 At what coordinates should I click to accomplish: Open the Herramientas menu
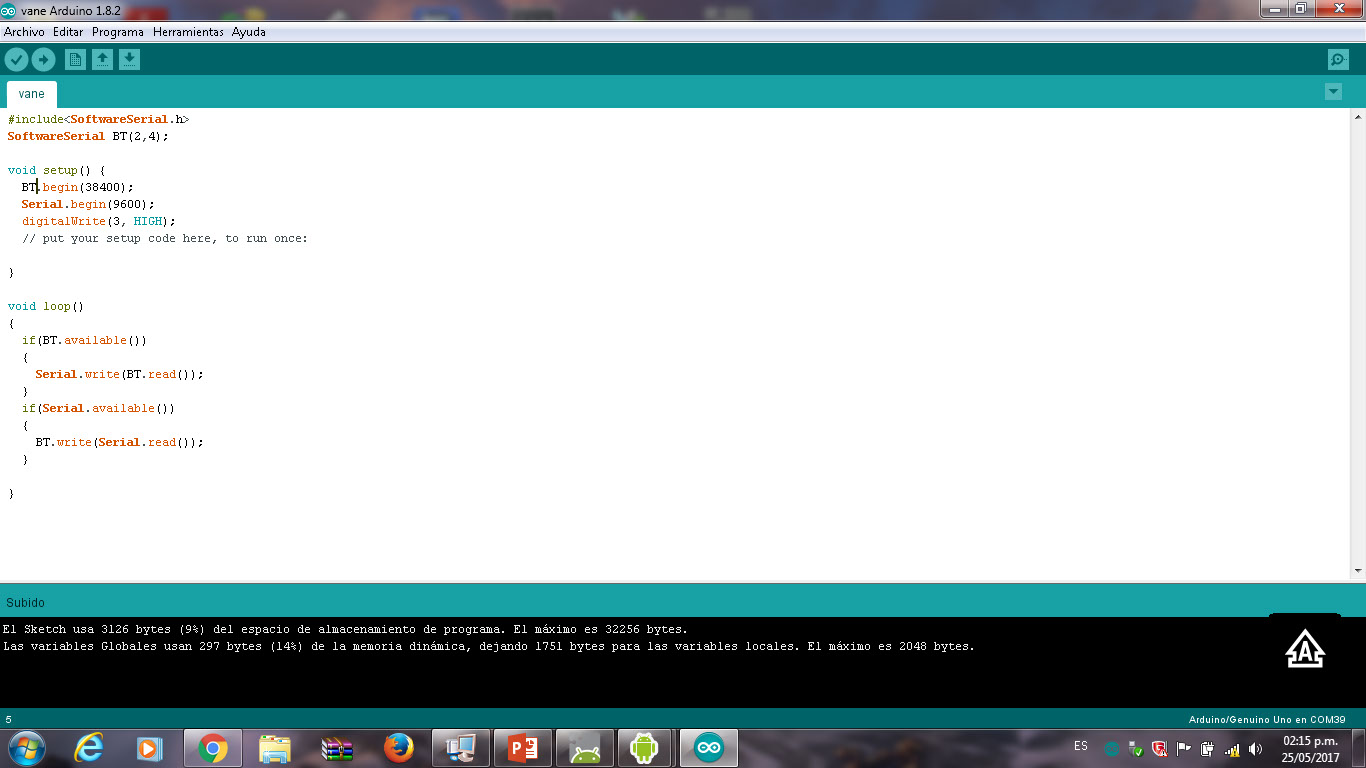(x=188, y=32)
